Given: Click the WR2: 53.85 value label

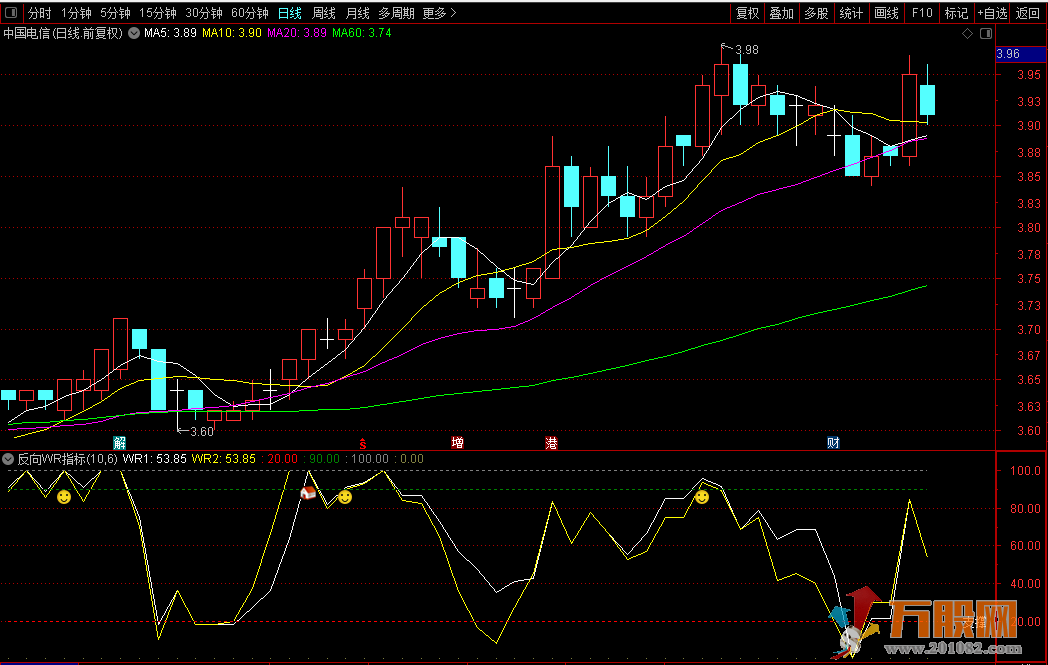Looking at the screenshot, I should click(223, 459).
